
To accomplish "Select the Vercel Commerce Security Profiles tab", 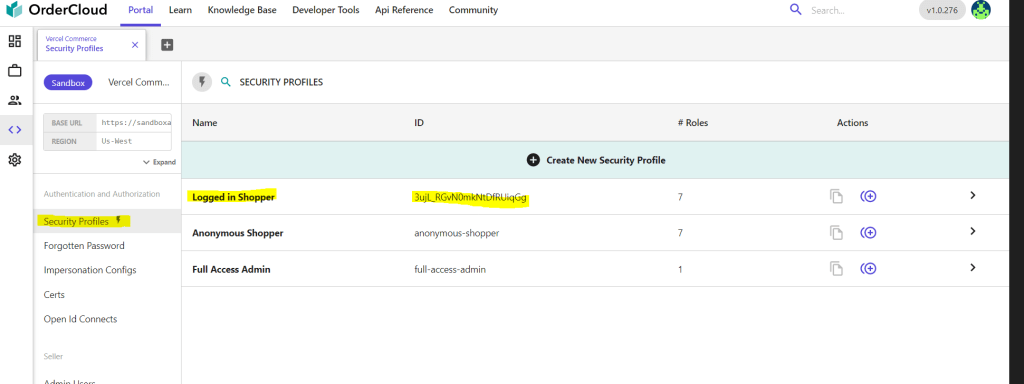I will (x=92, y=44).
